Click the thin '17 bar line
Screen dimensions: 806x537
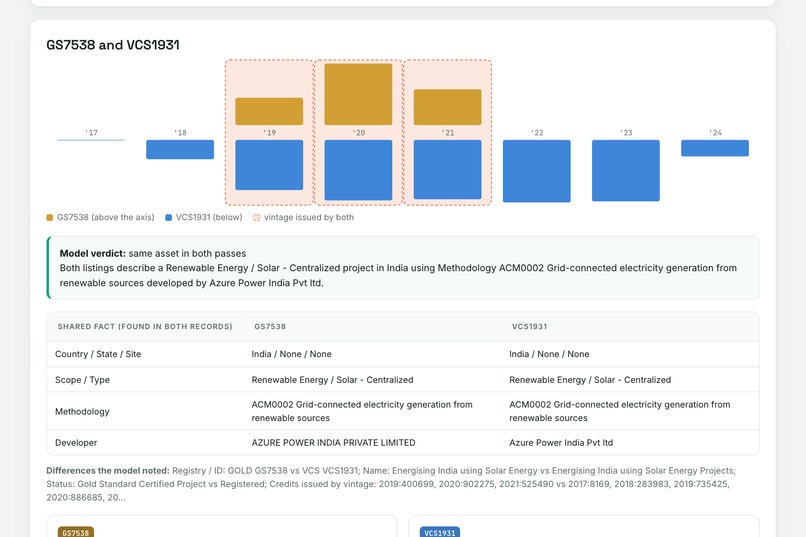[91, 140]
